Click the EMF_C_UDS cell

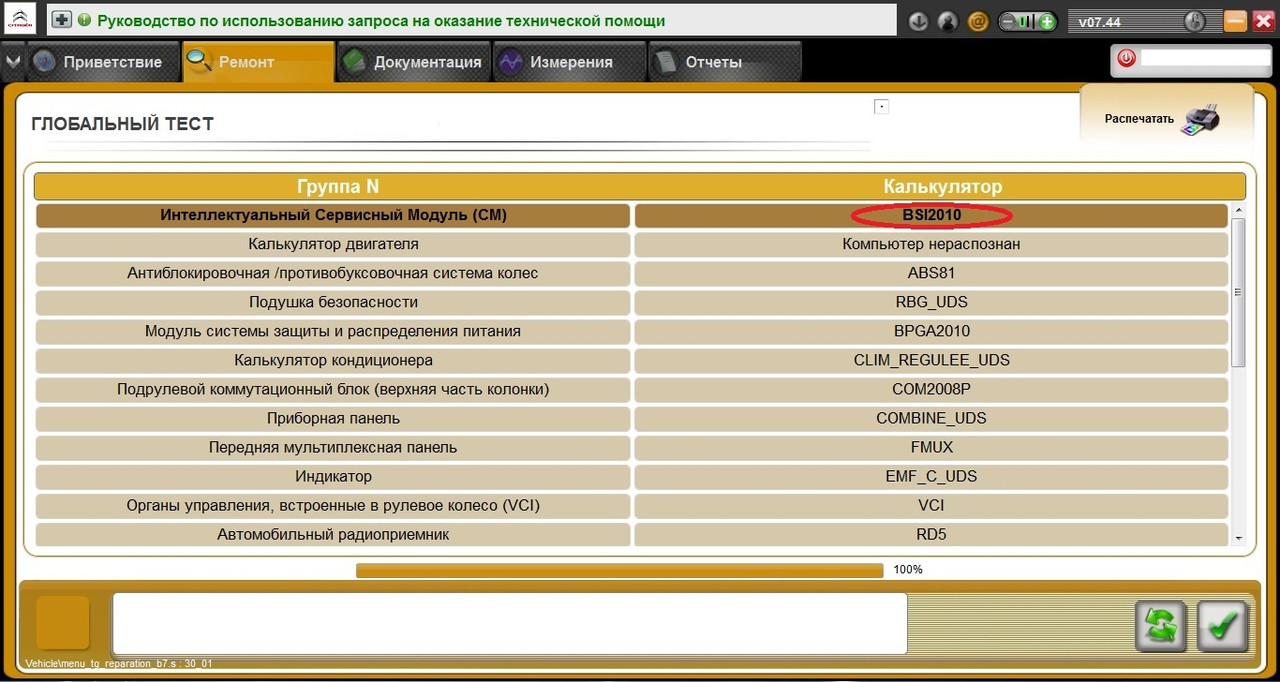pyautogui.click(x=931, y=476)
